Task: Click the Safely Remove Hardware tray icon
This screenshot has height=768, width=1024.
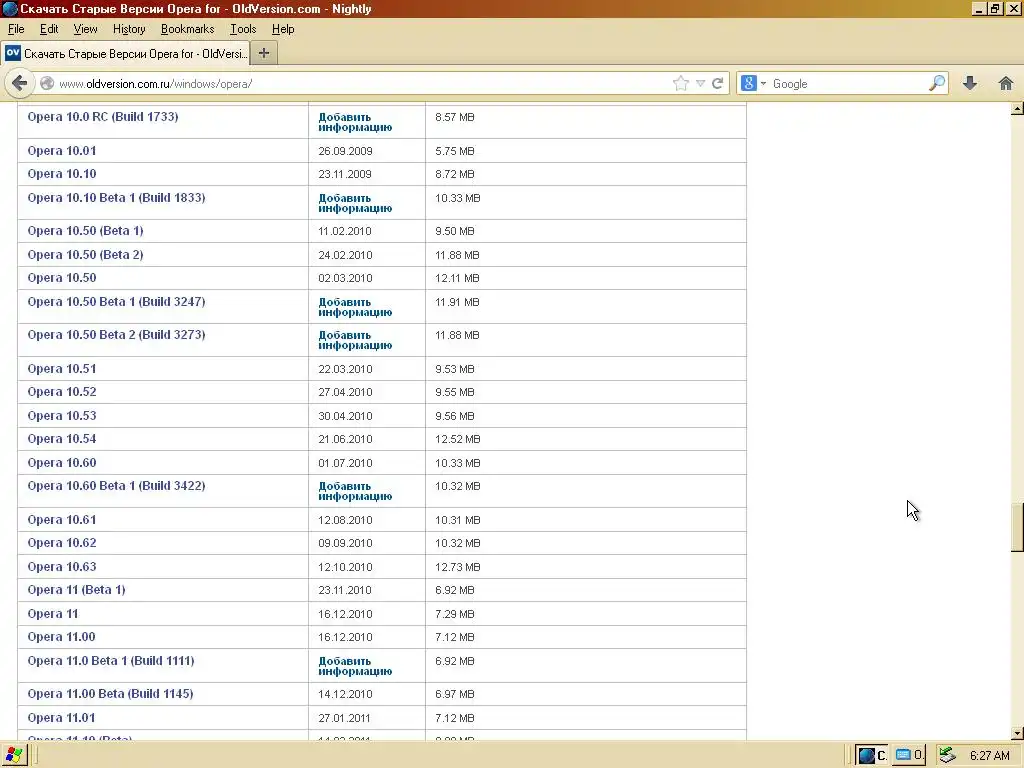Action: (948, 755)
